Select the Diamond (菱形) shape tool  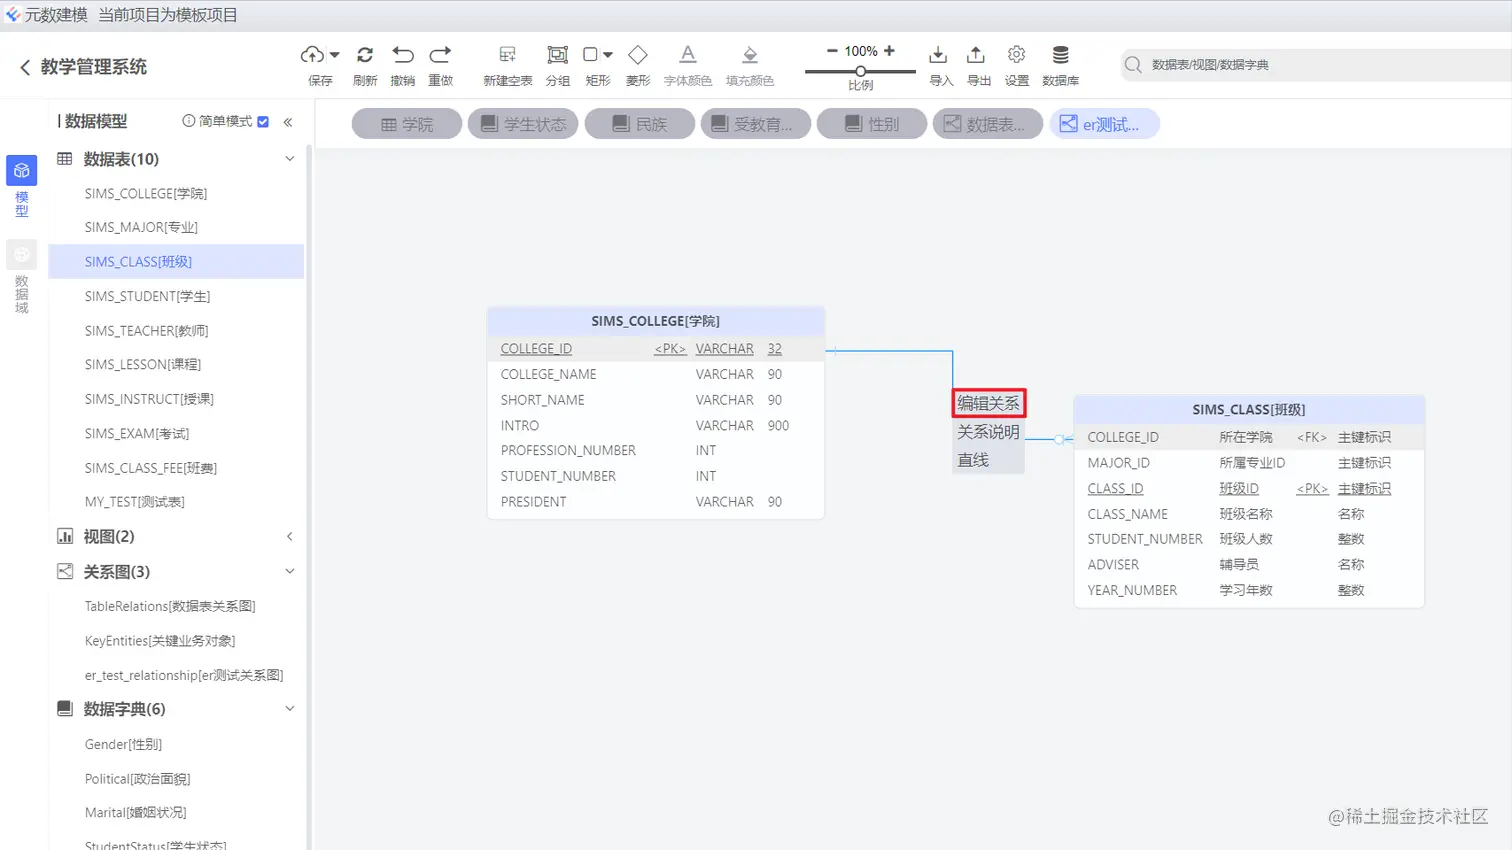point(638,55)
